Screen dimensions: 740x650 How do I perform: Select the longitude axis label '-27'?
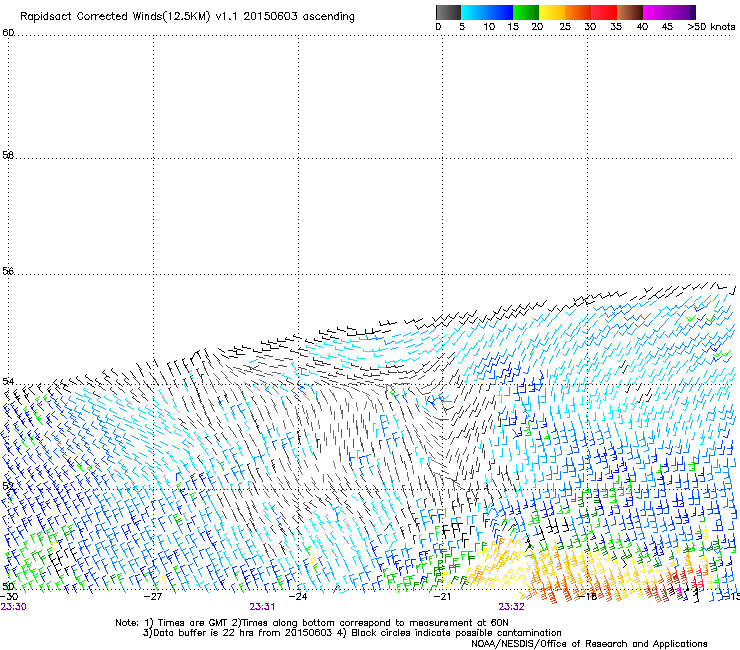click(153, 597)
